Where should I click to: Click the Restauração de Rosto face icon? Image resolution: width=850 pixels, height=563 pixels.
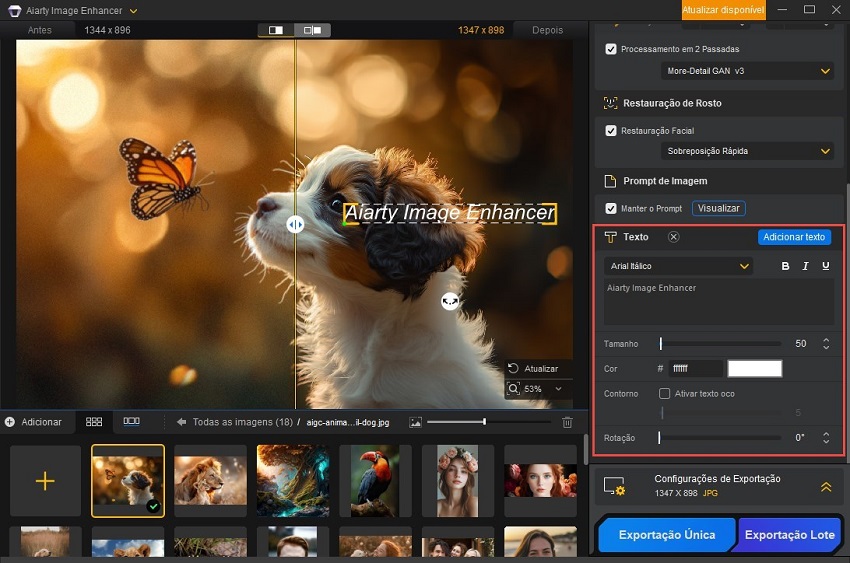click(x=610, y=103)
